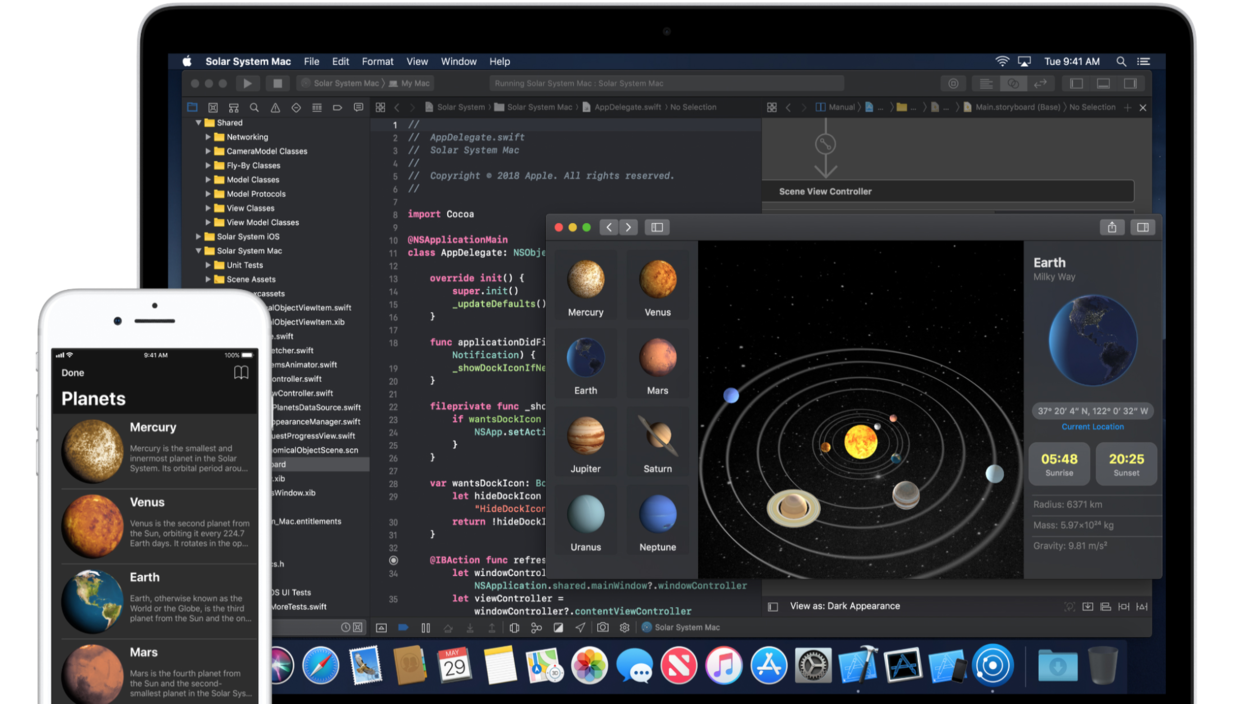This screenshot has width=1240, height=704.
Task: Switch to the Standard editor layout
Action: 986,84
